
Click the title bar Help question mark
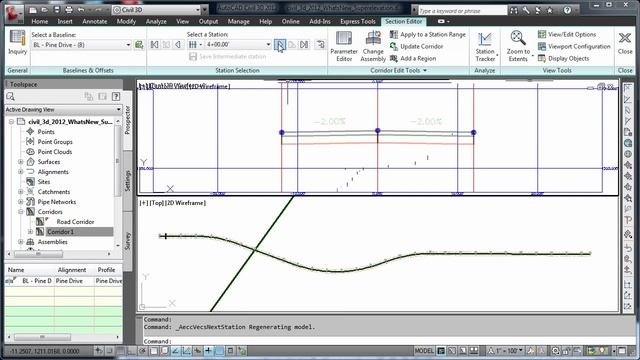(567, 10)
